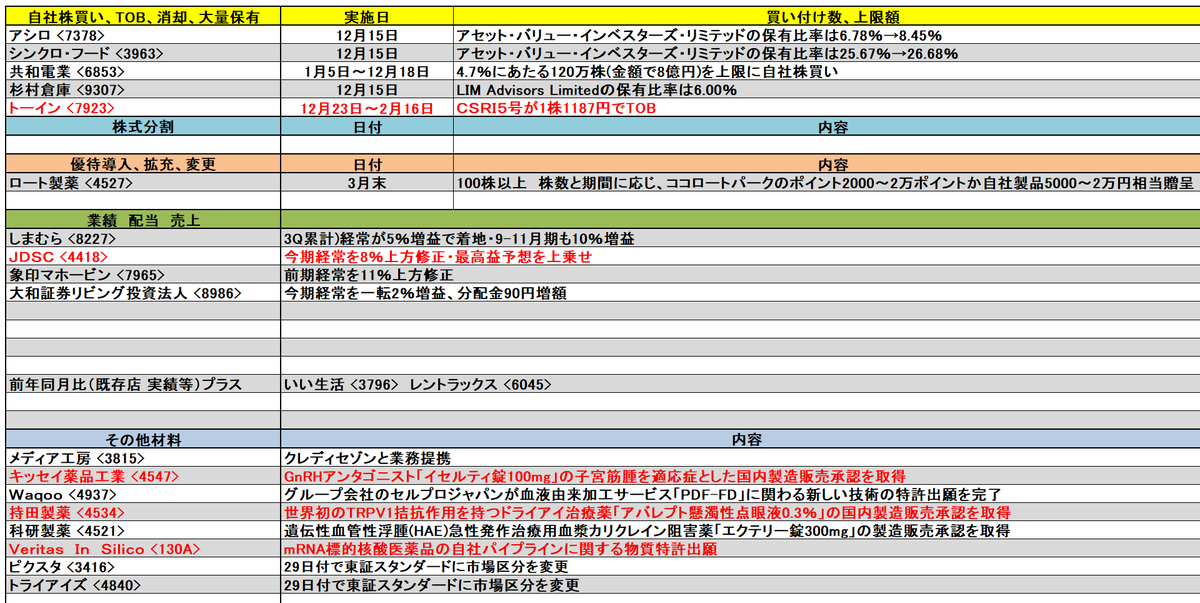
Task: Click the red cell 今期経常を8%上方修正
Action: click(740, 257)
